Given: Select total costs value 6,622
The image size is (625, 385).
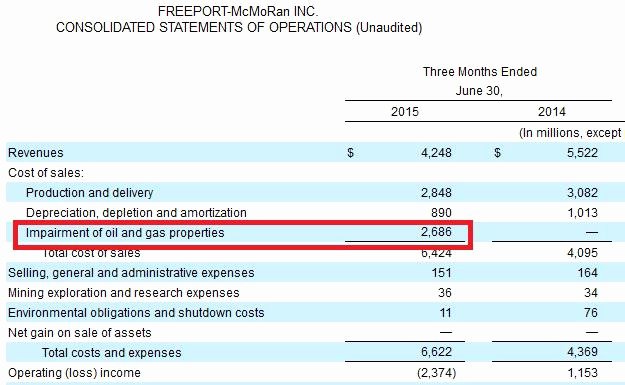Looking at the screenshot, I should pos(436,352).
